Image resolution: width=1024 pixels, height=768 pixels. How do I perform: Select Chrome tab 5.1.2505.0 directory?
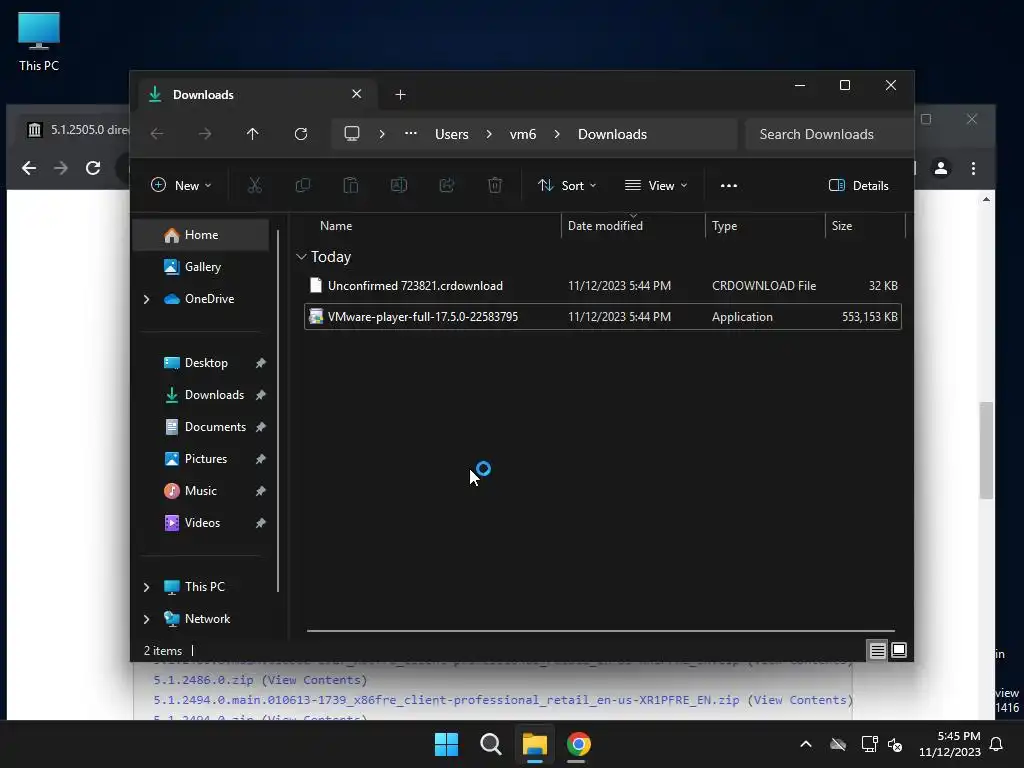tap(78, 130)
